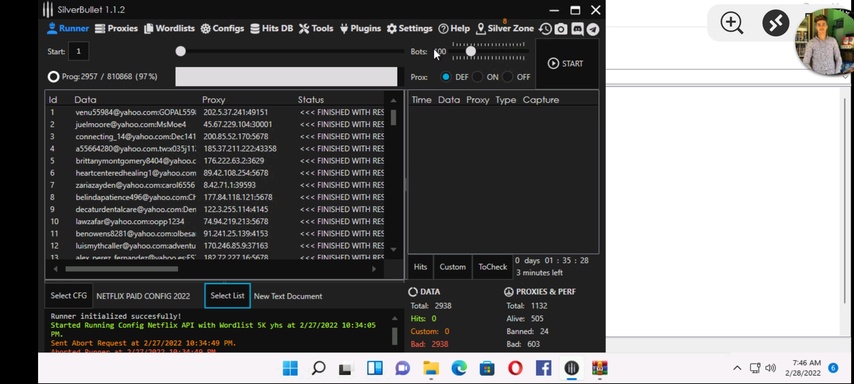Click the Bots slider handle
The width and height of the screenshot is (854, 384).
coord(471,51)
